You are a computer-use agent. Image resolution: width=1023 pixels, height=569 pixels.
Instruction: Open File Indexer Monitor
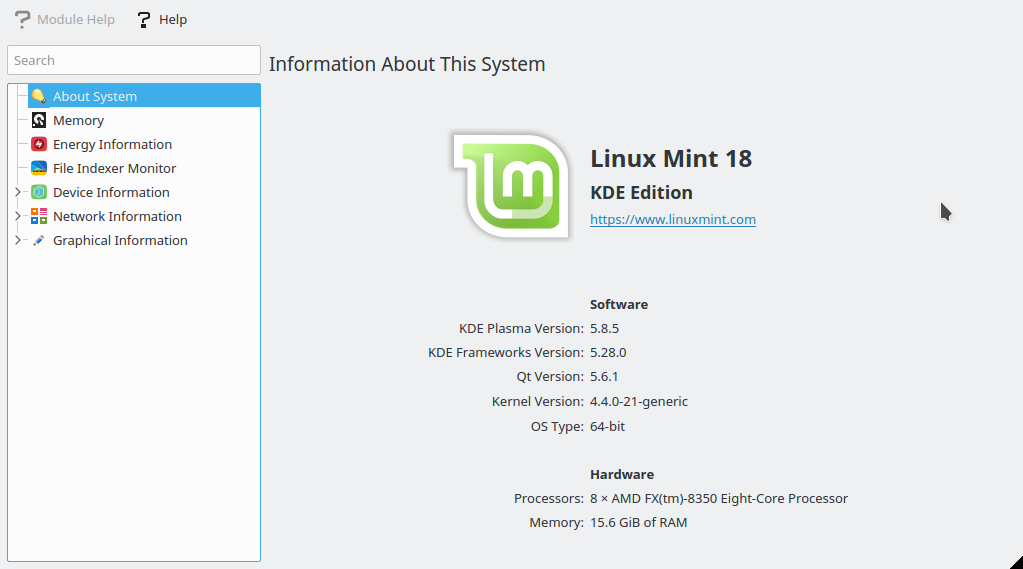[x=114, y=168]
